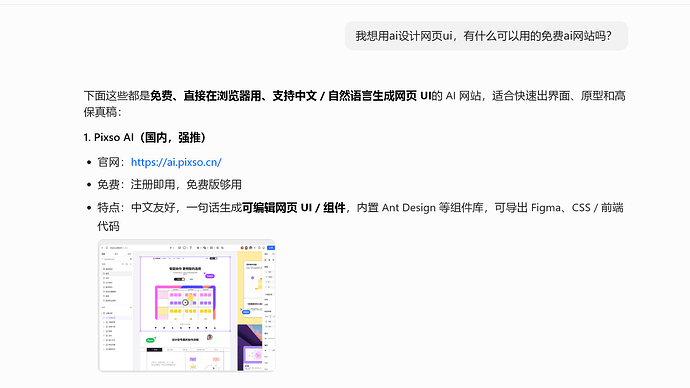Select the user message bubble about free AI sites
This screenshot has height=388, width=690.
point(486,36)
